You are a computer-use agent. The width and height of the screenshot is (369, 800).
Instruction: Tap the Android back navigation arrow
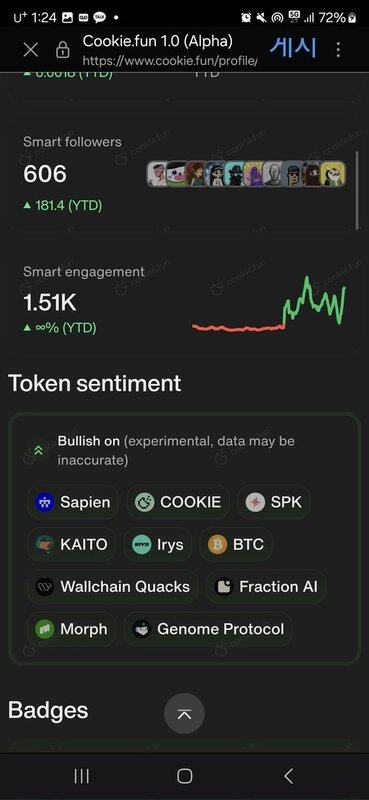pyautogui.click(x=288, y=776)
